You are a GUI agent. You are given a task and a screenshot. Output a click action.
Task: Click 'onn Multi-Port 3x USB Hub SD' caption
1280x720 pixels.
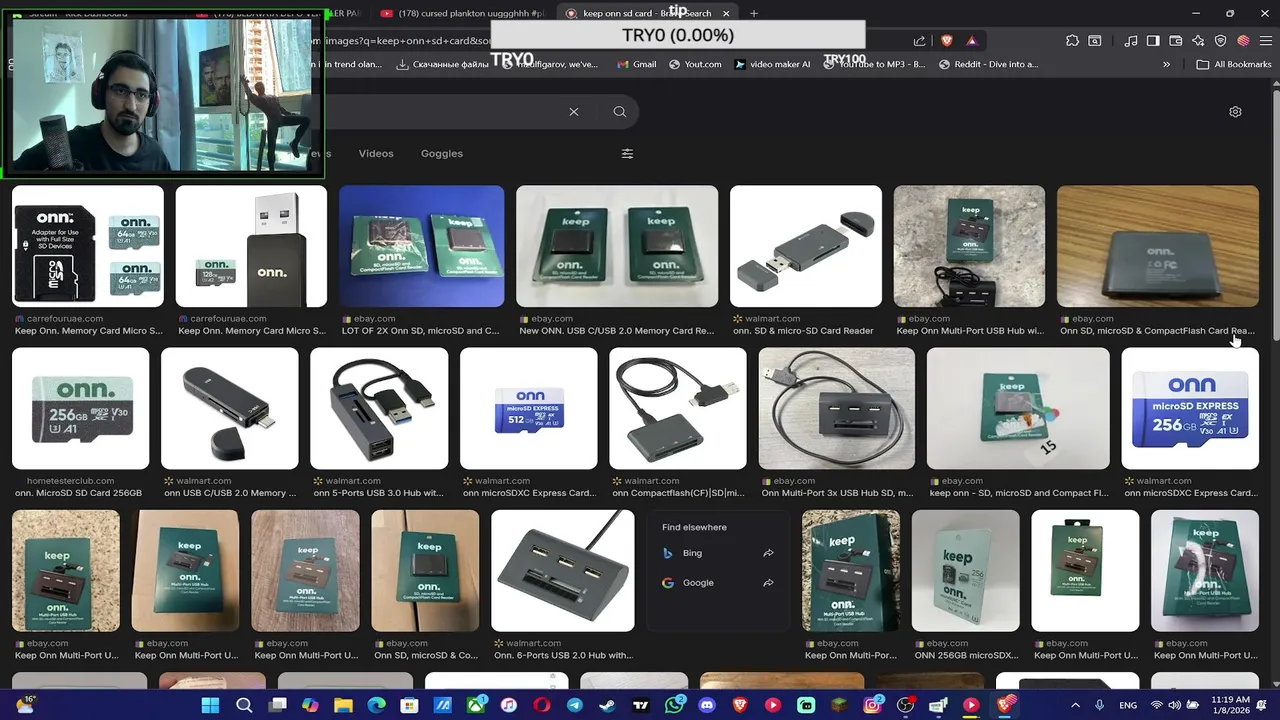point(836,493)
